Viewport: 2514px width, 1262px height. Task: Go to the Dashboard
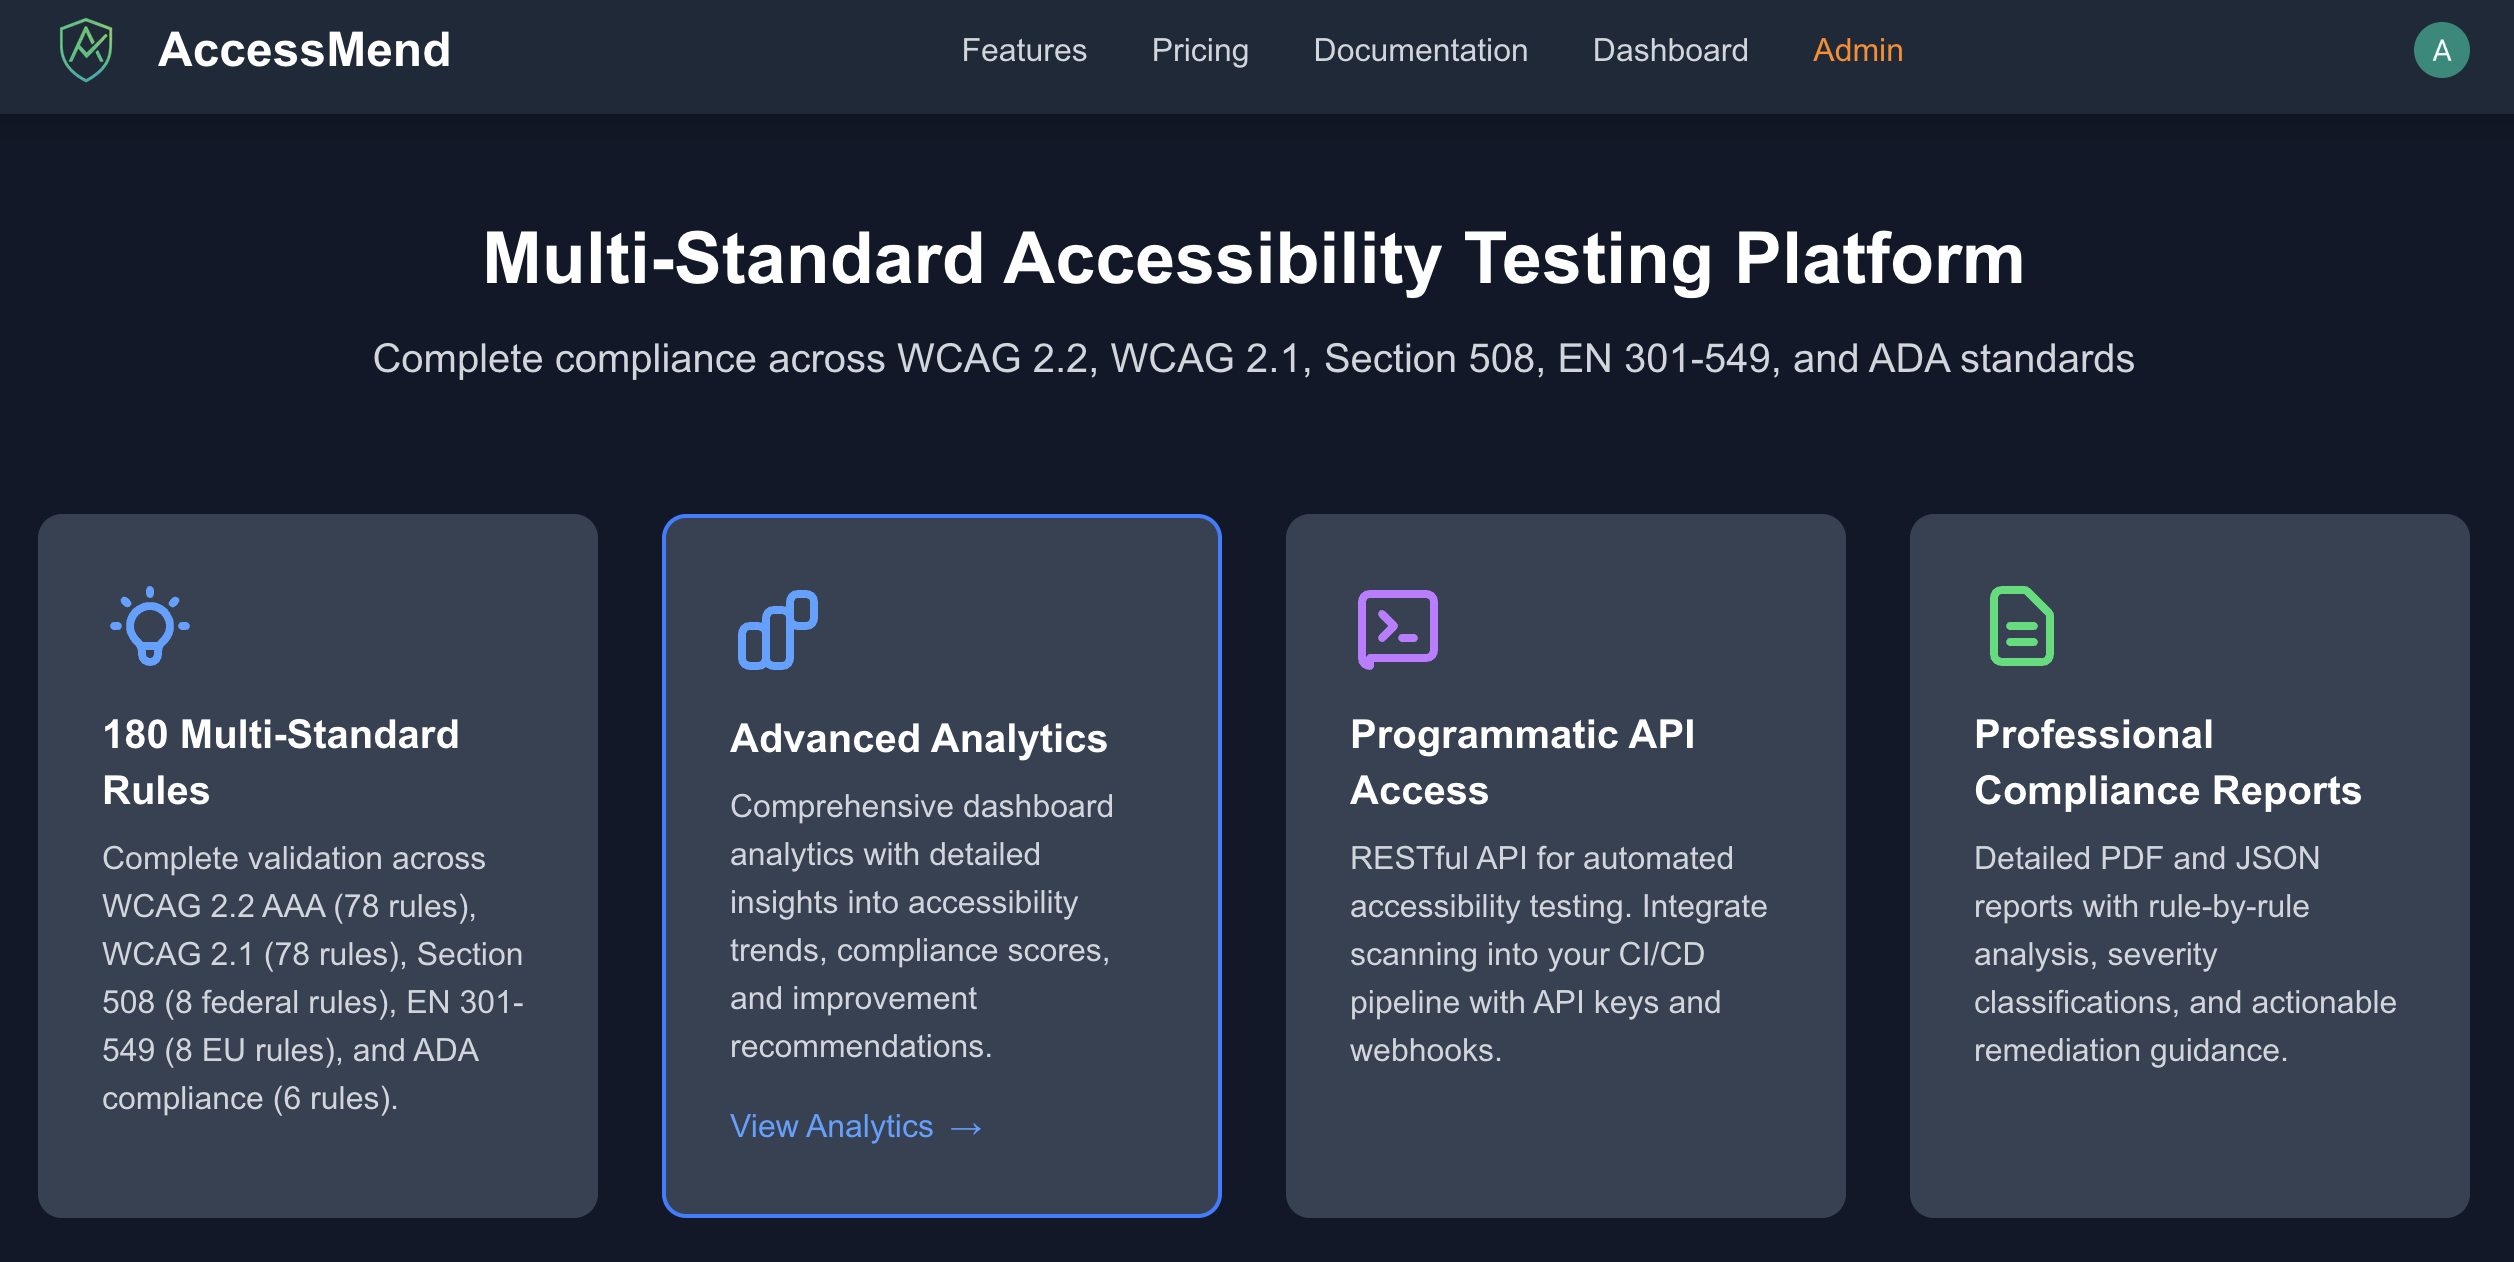1670,49
